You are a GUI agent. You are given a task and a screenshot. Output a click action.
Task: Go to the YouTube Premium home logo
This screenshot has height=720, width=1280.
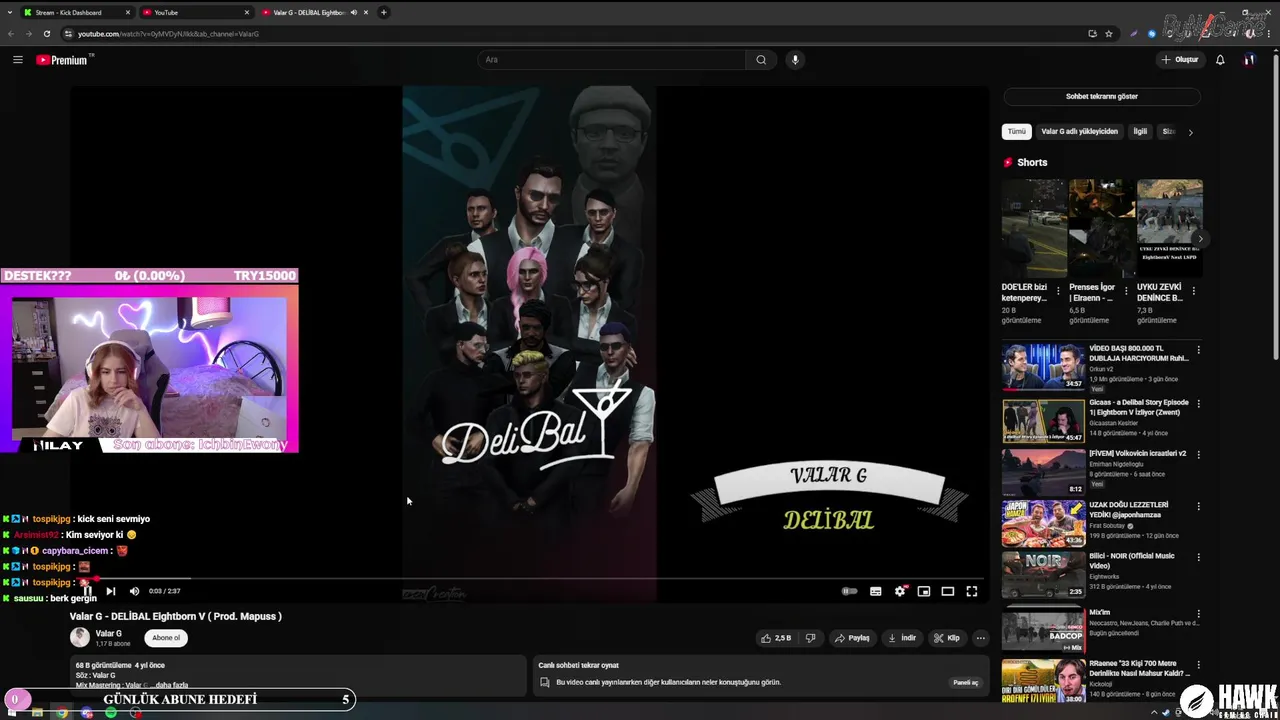pyautogui.click(x=64, y=60)
